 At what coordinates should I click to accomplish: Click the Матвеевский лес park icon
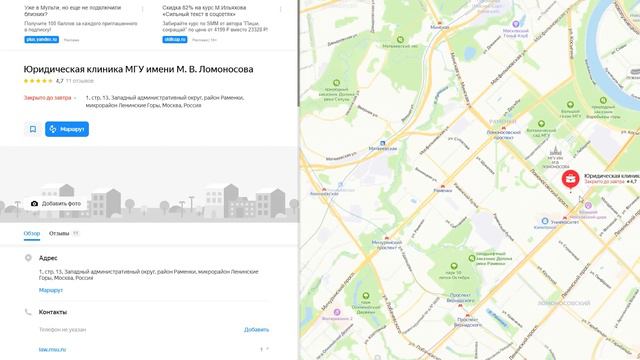tap(400, 40)
